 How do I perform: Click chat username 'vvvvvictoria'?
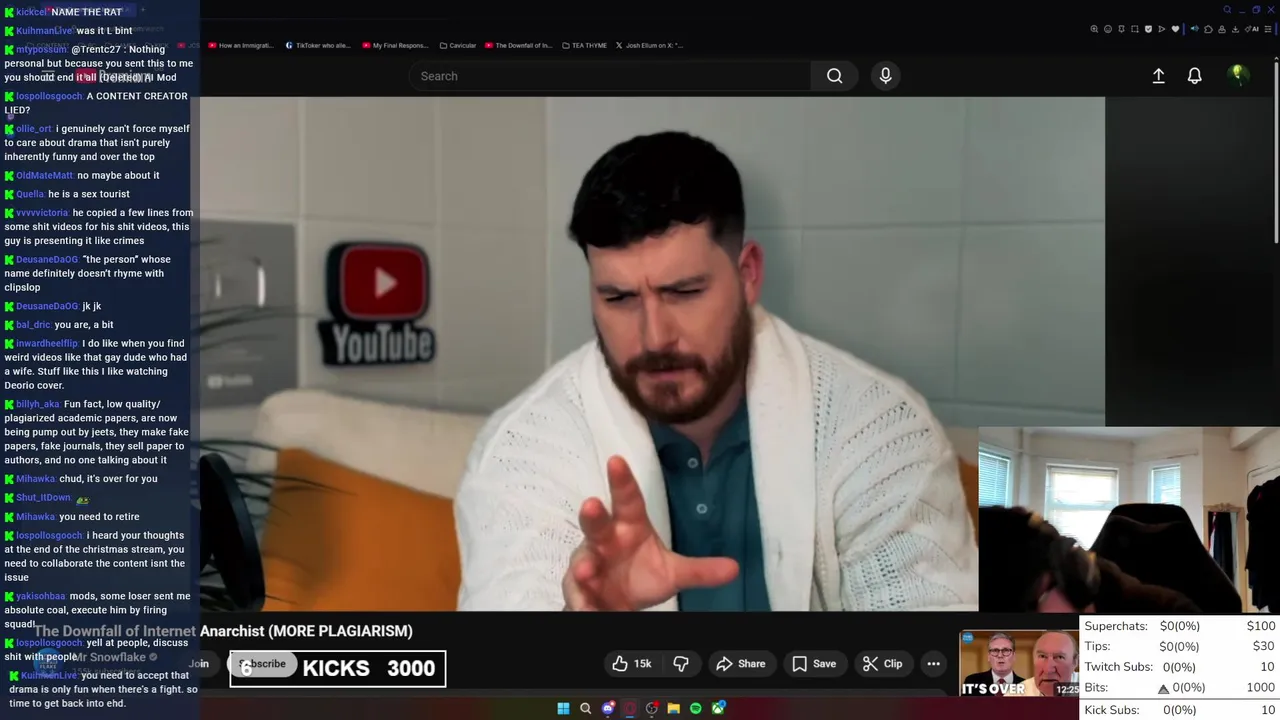pos(43,213)
